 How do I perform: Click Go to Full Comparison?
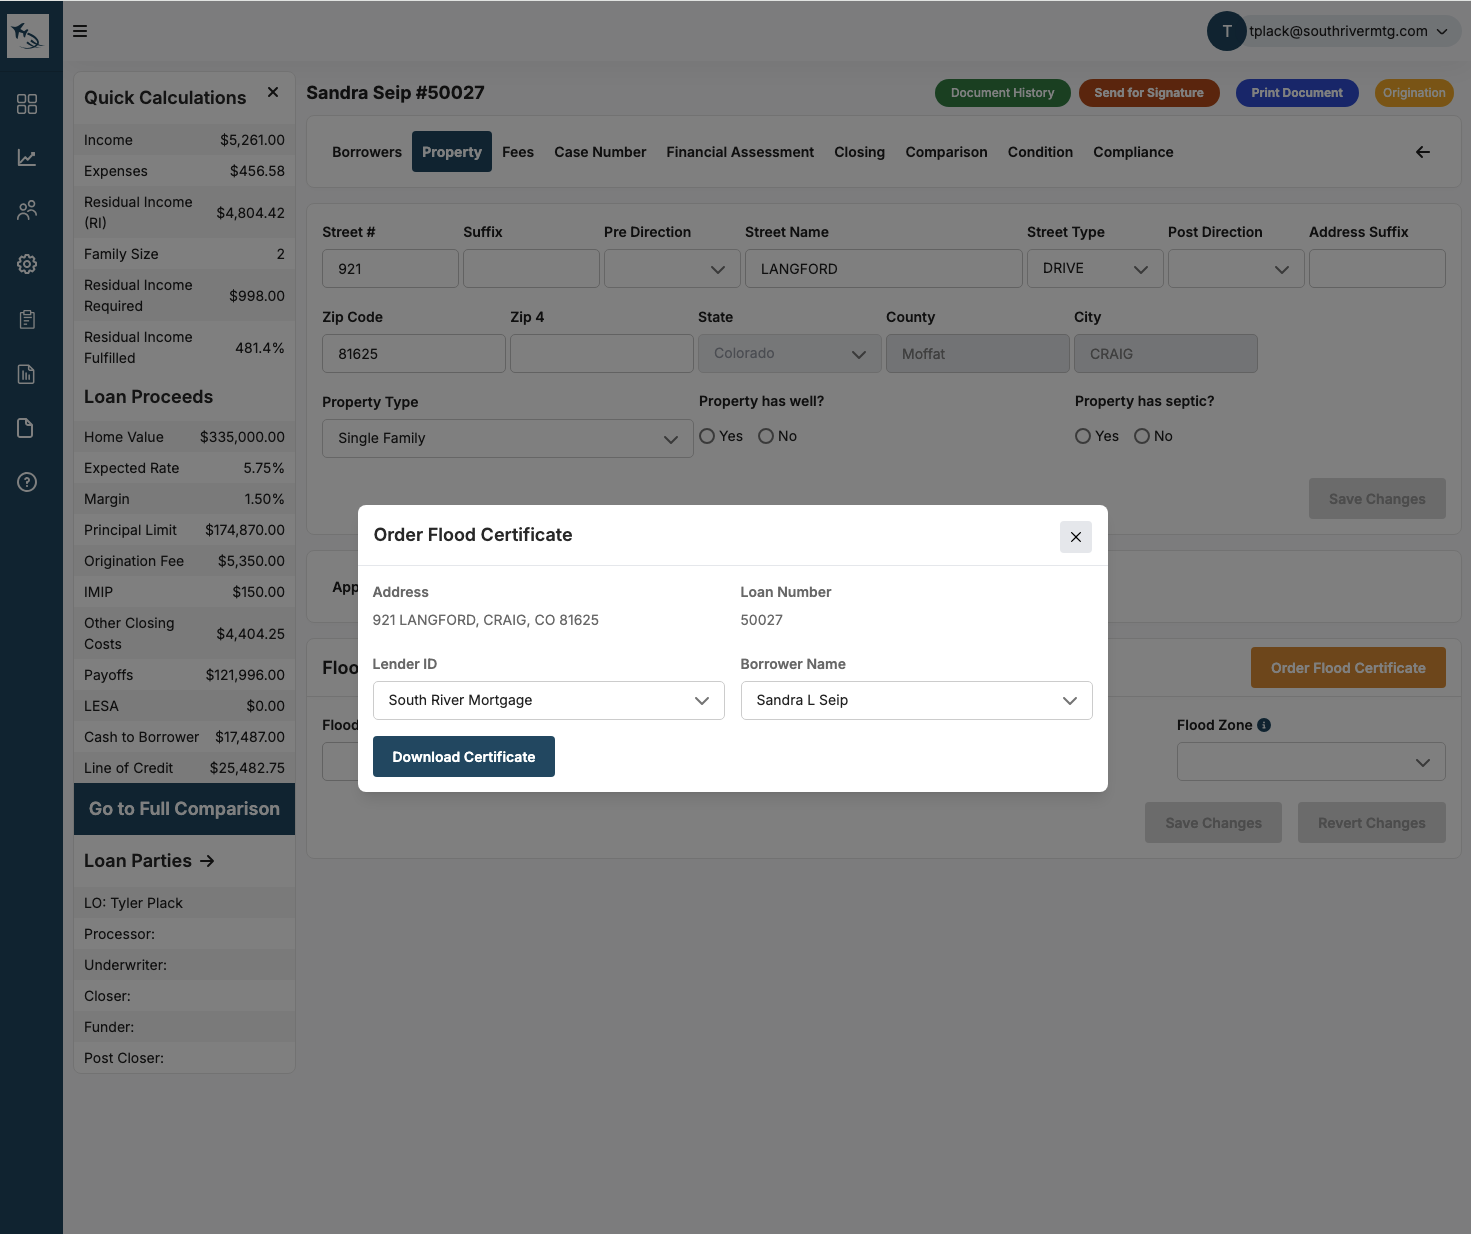pos(184,809)
